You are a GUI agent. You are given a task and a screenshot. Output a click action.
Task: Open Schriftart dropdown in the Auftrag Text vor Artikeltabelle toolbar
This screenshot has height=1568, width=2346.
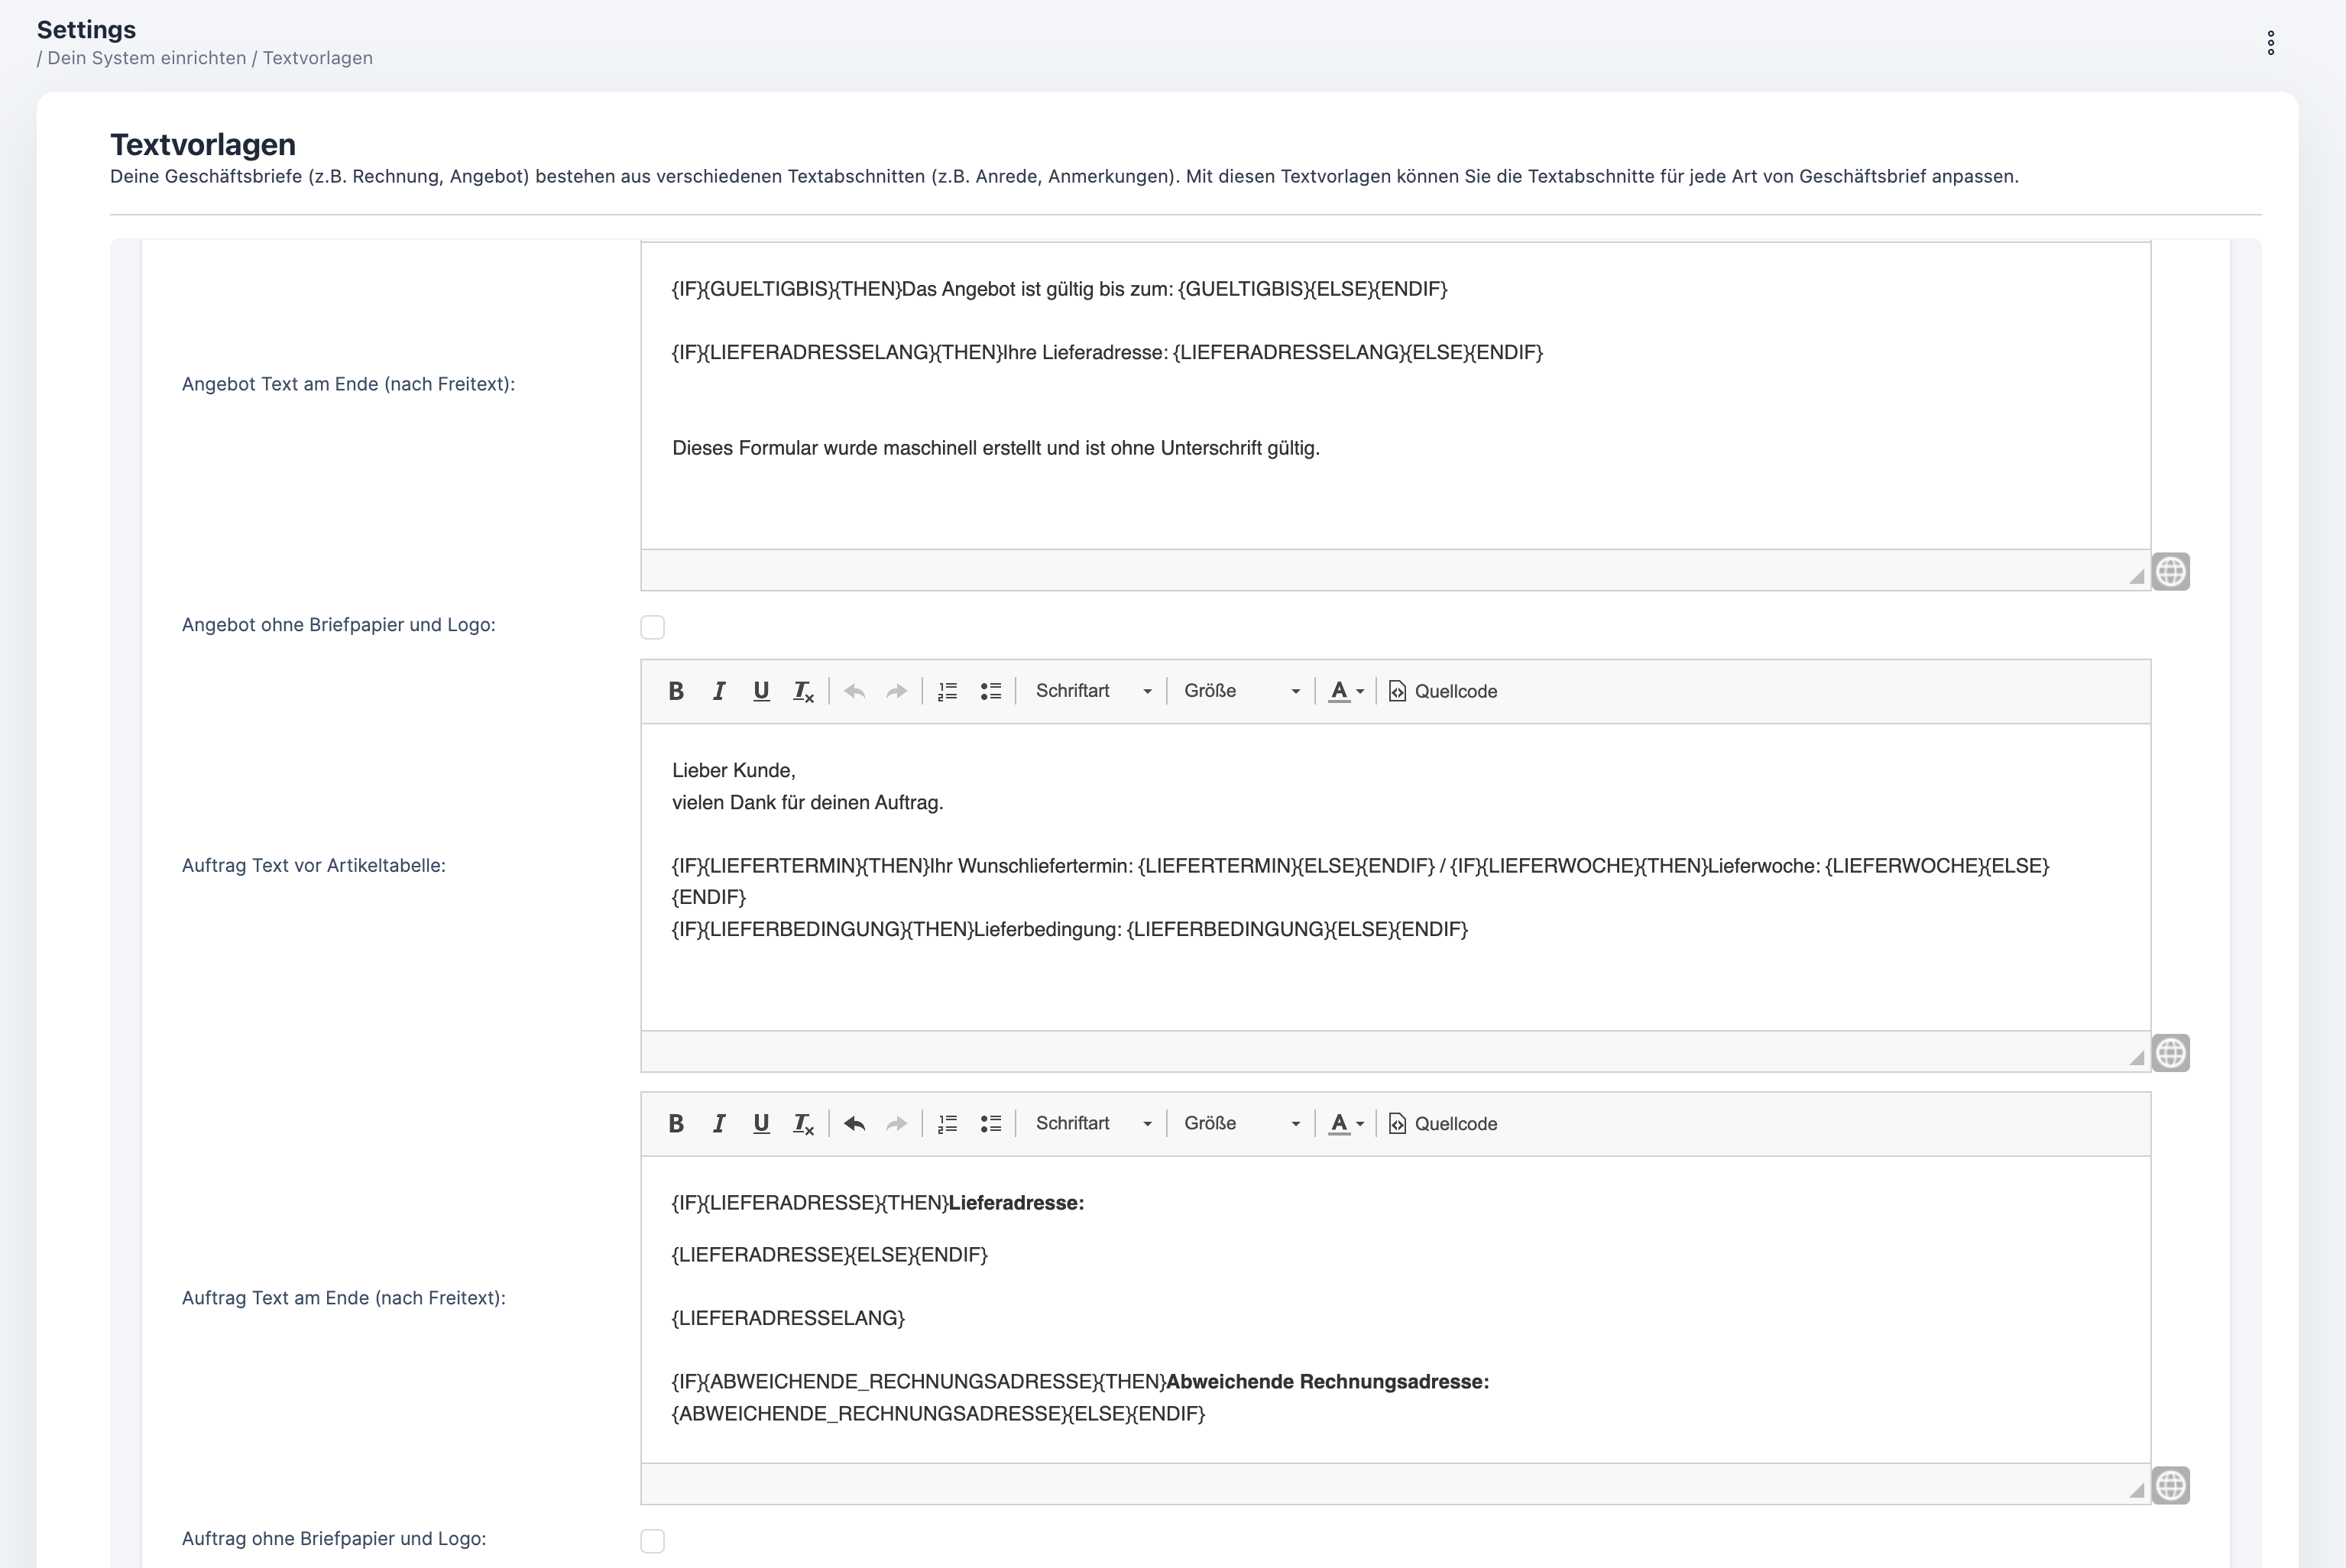(1092, 691)
